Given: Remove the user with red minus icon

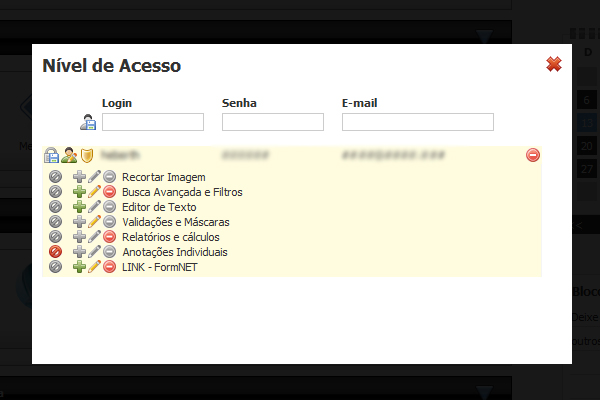Looking at the screenshot, I should (x=533, y=155).
